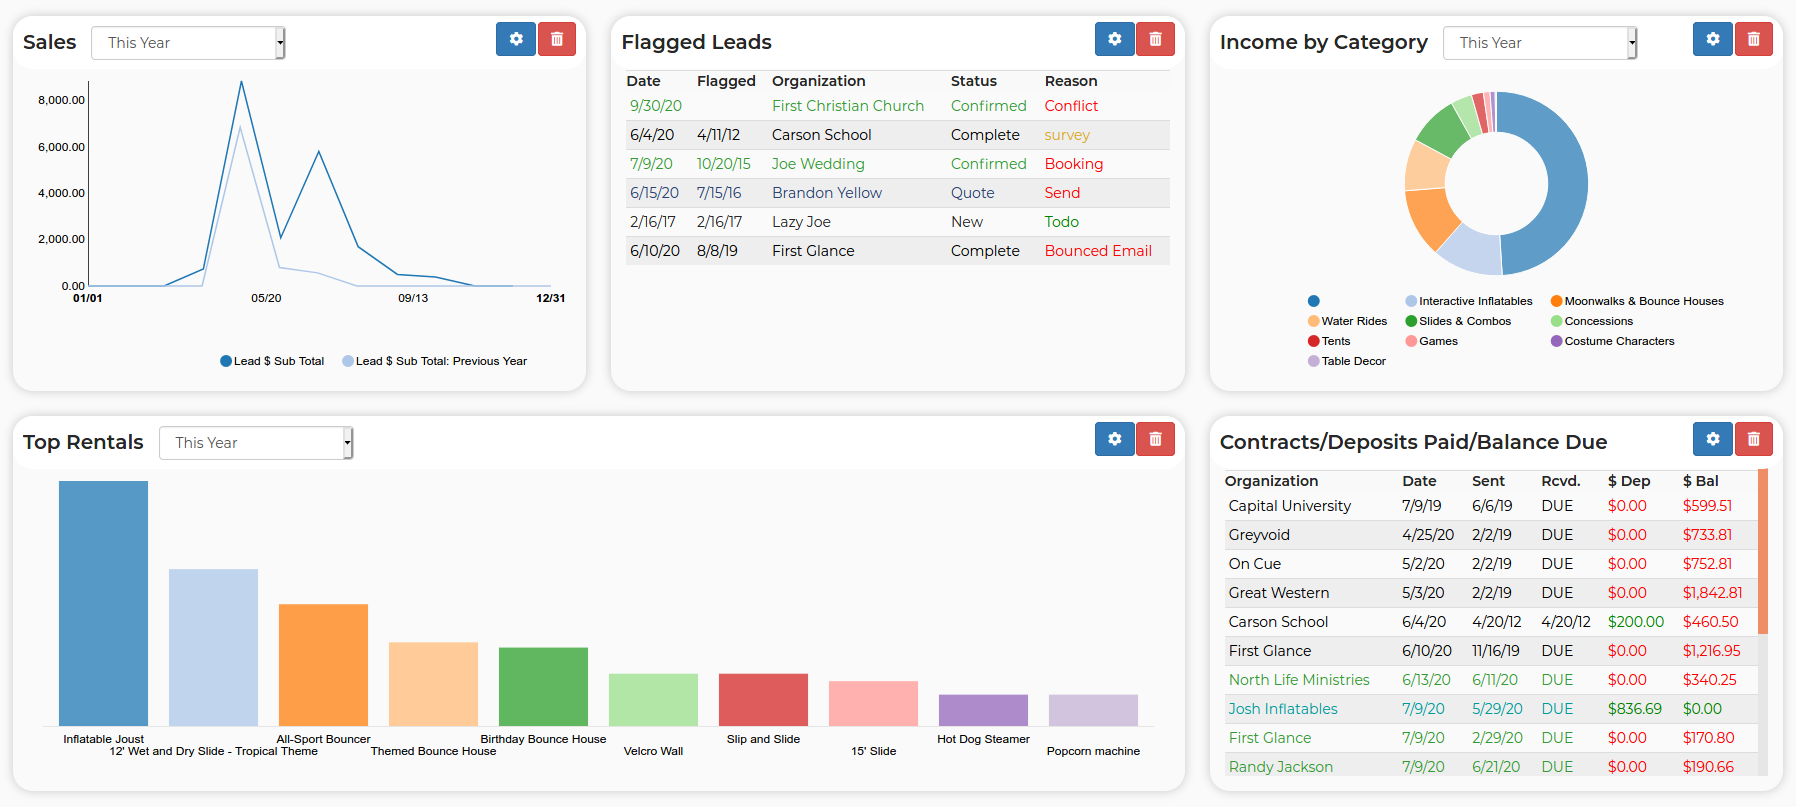Screen dimensions: 1796x807
Task: Open Income by Category period dropdown
Action: click(x=1540, y=43)
